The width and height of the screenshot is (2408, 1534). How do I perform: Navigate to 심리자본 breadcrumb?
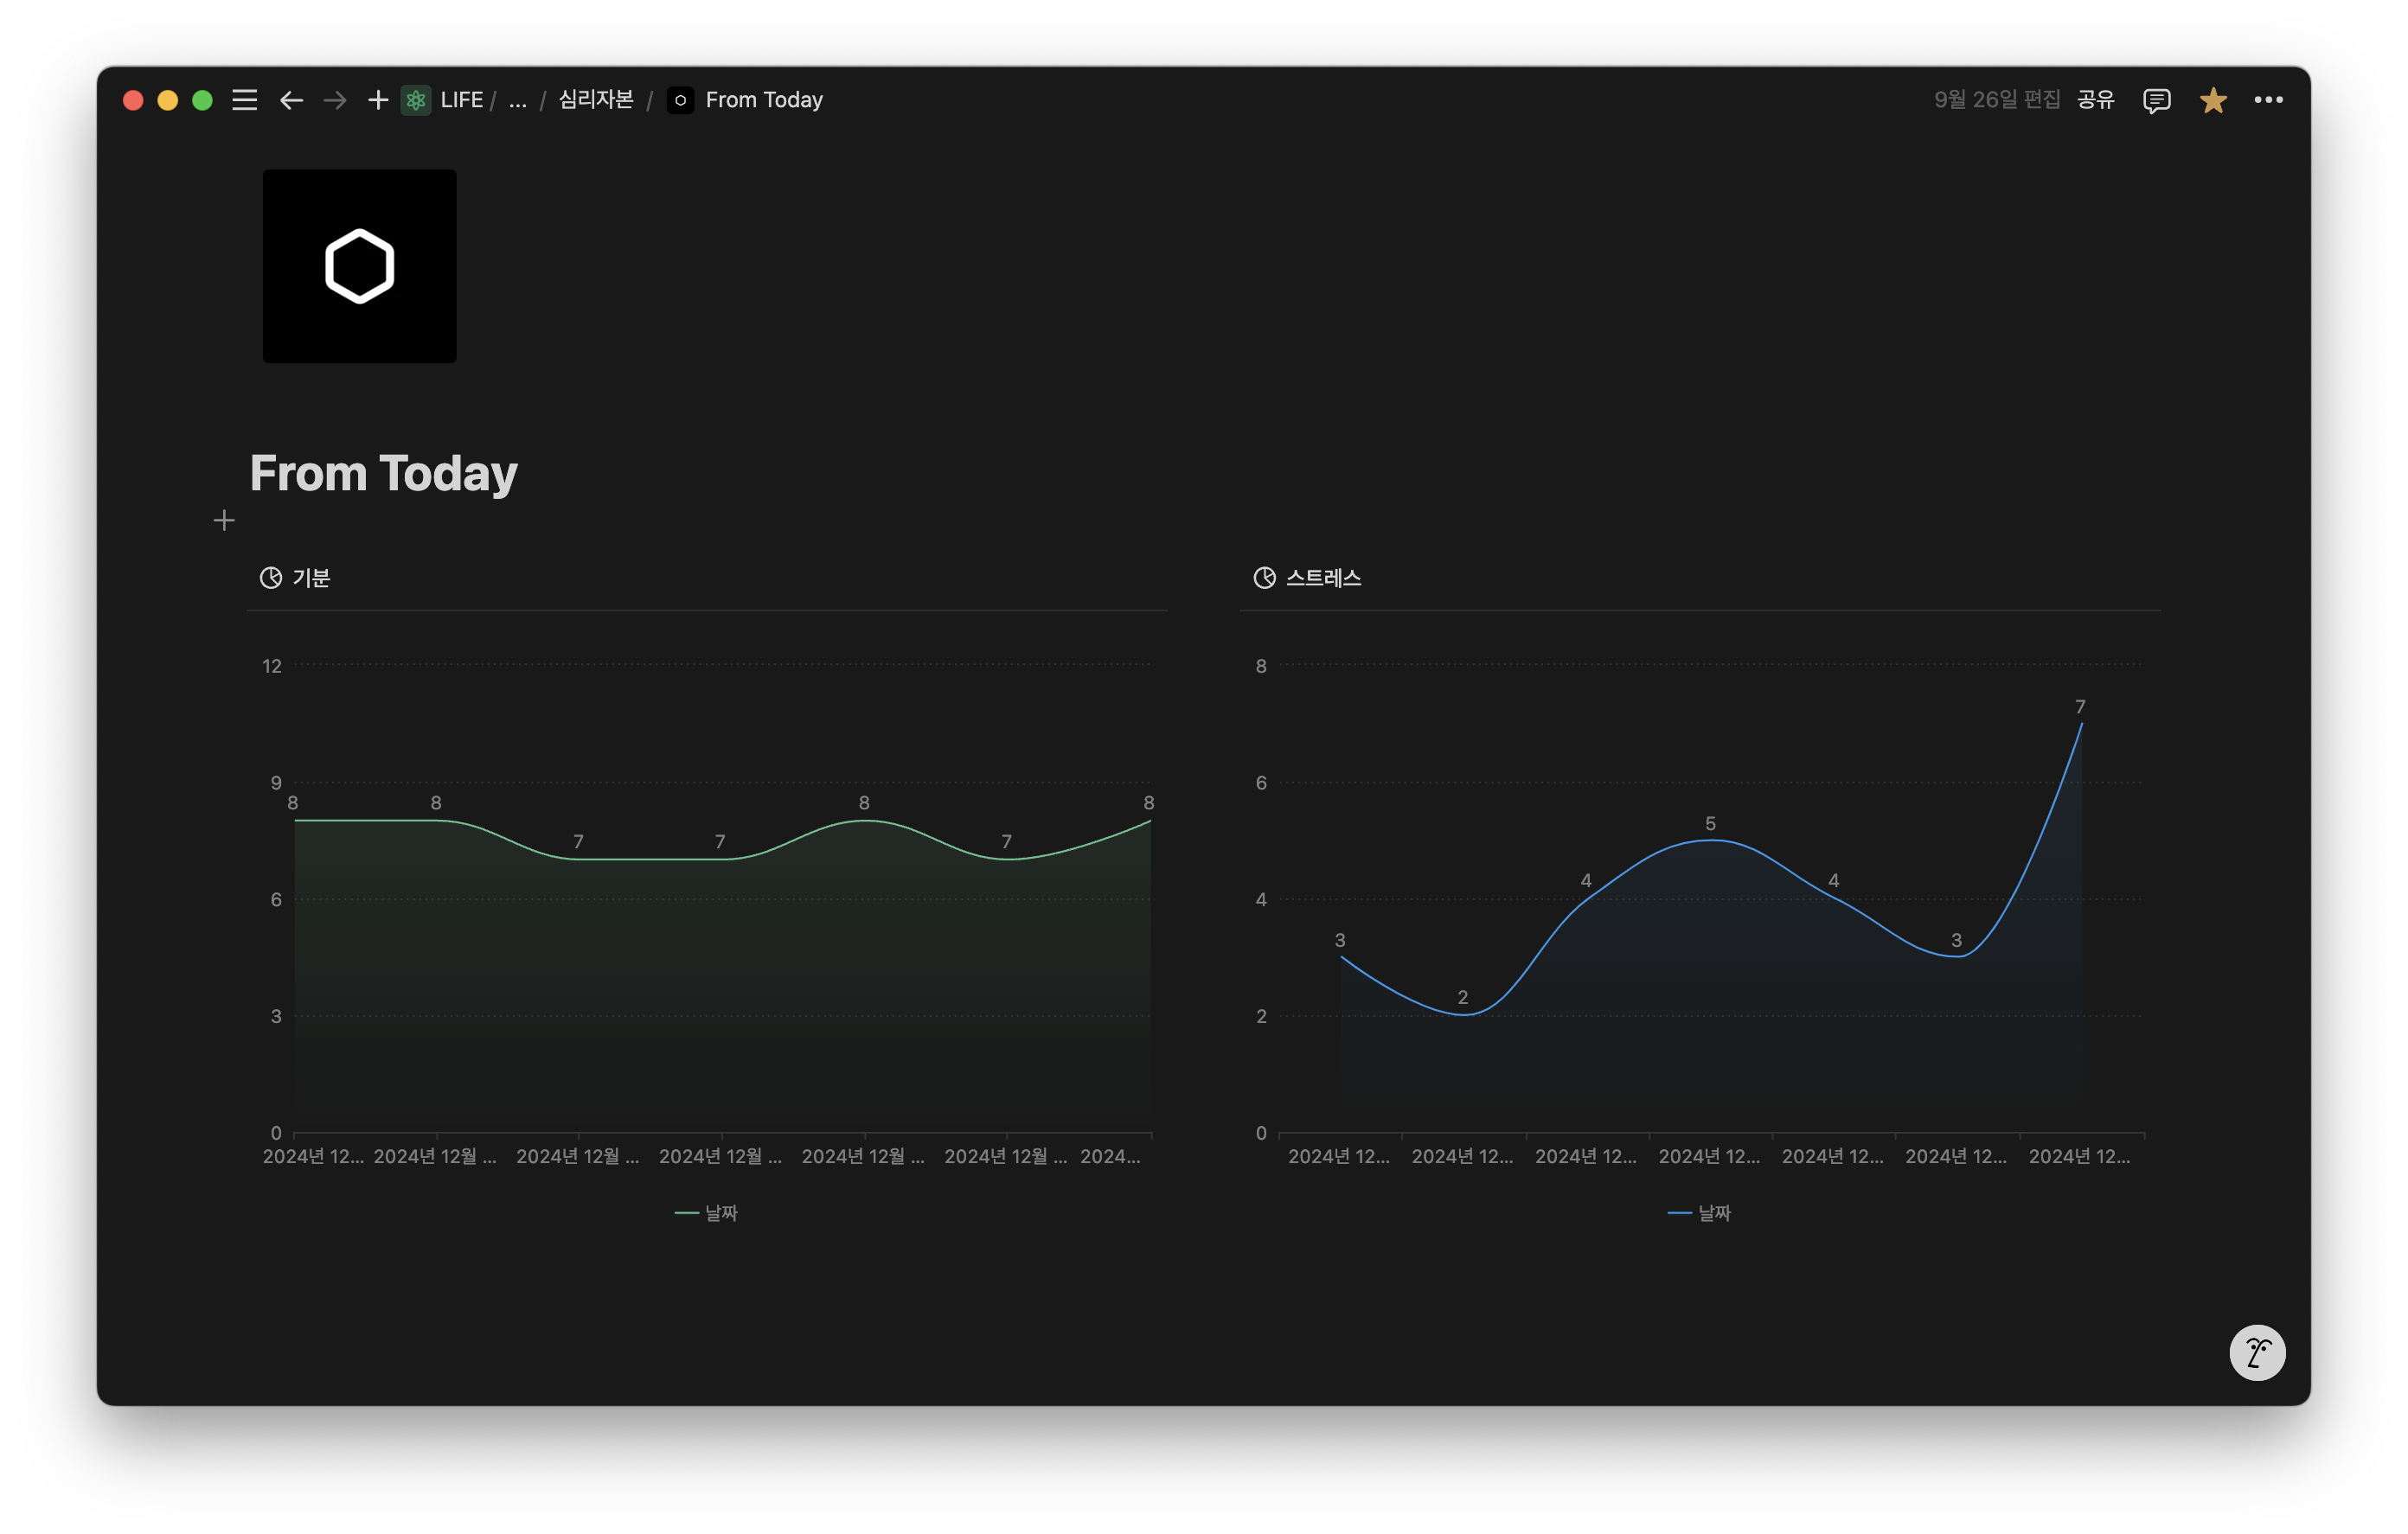596,100
